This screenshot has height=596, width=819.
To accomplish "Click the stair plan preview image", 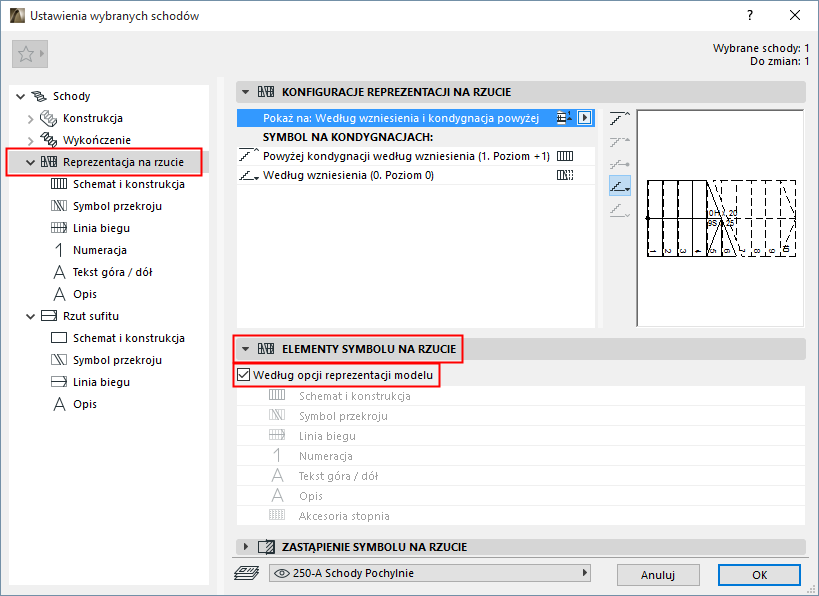I will (720, 218).
